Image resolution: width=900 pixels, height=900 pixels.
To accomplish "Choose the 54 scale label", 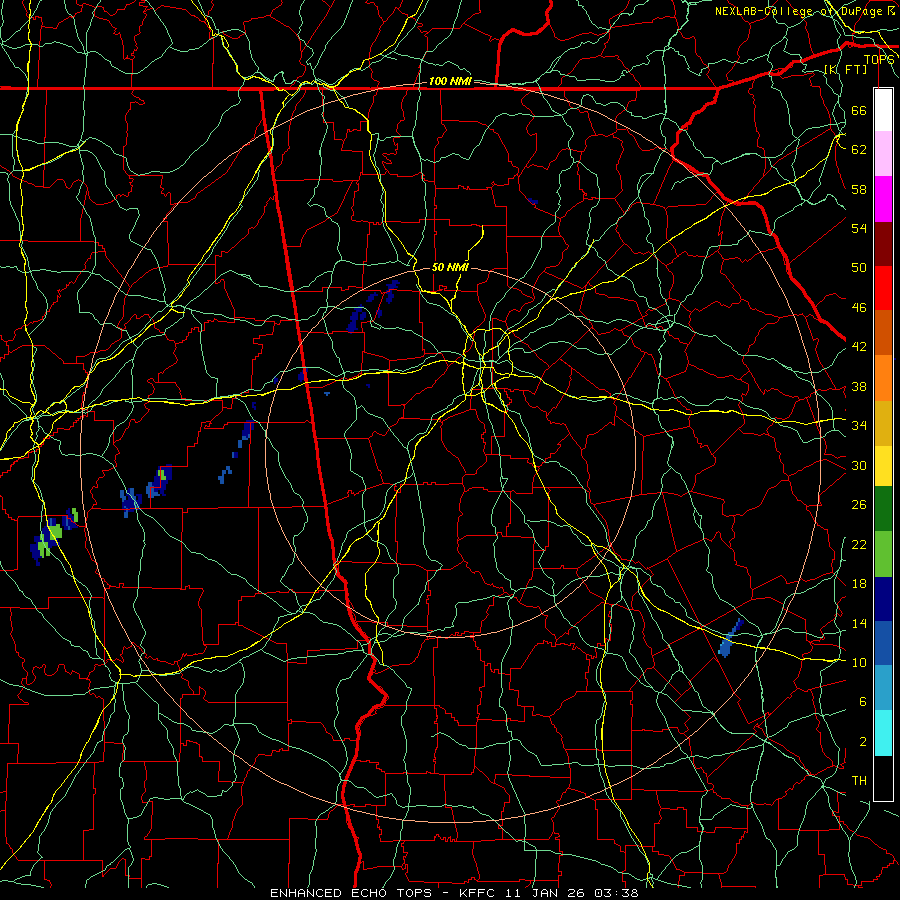I will 859,228.
